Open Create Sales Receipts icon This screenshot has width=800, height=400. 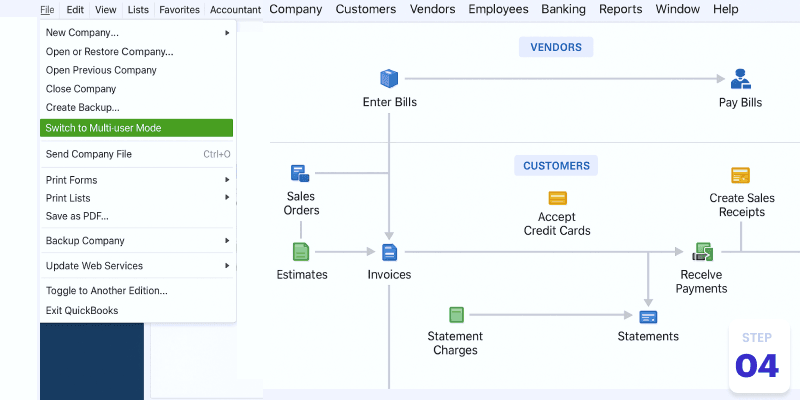(740, 176)
